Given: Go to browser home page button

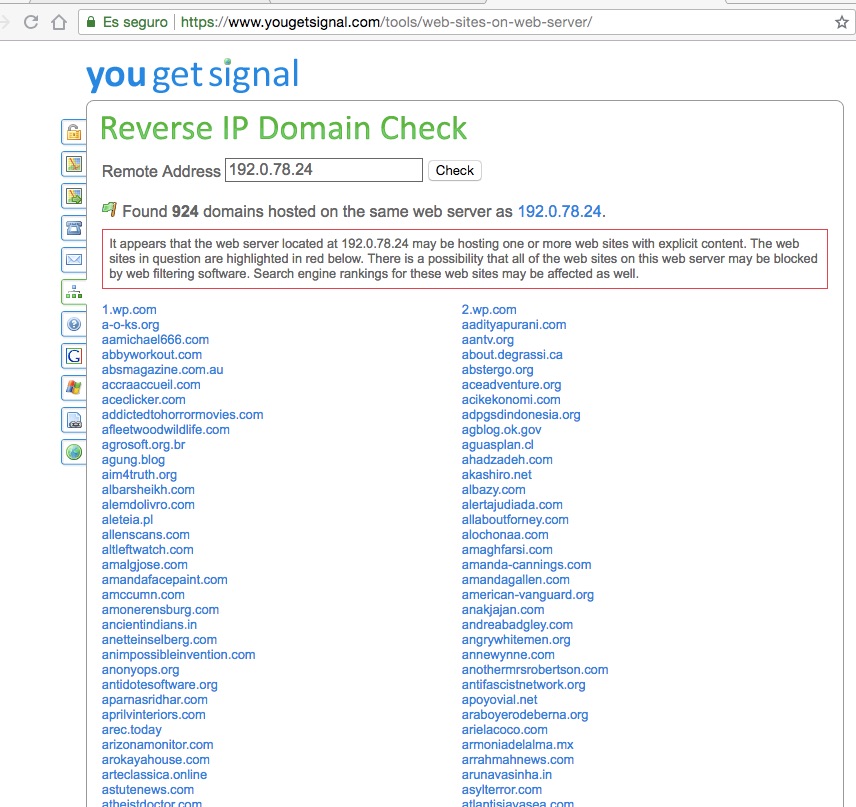Looking at the screenshot, I should point(59,21).
